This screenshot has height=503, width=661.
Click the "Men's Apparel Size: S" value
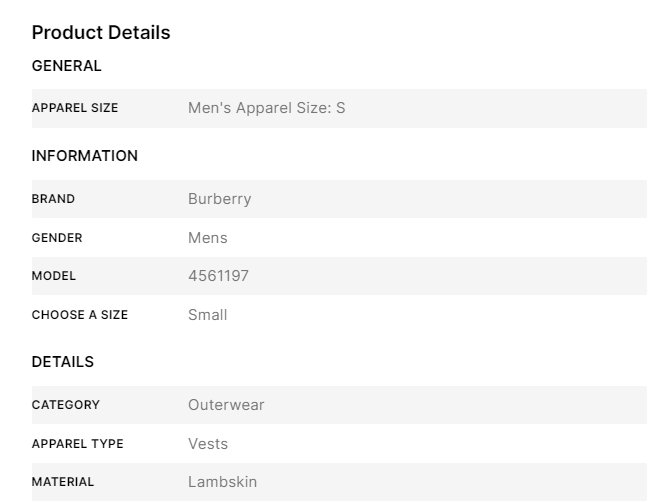(266, 108)
